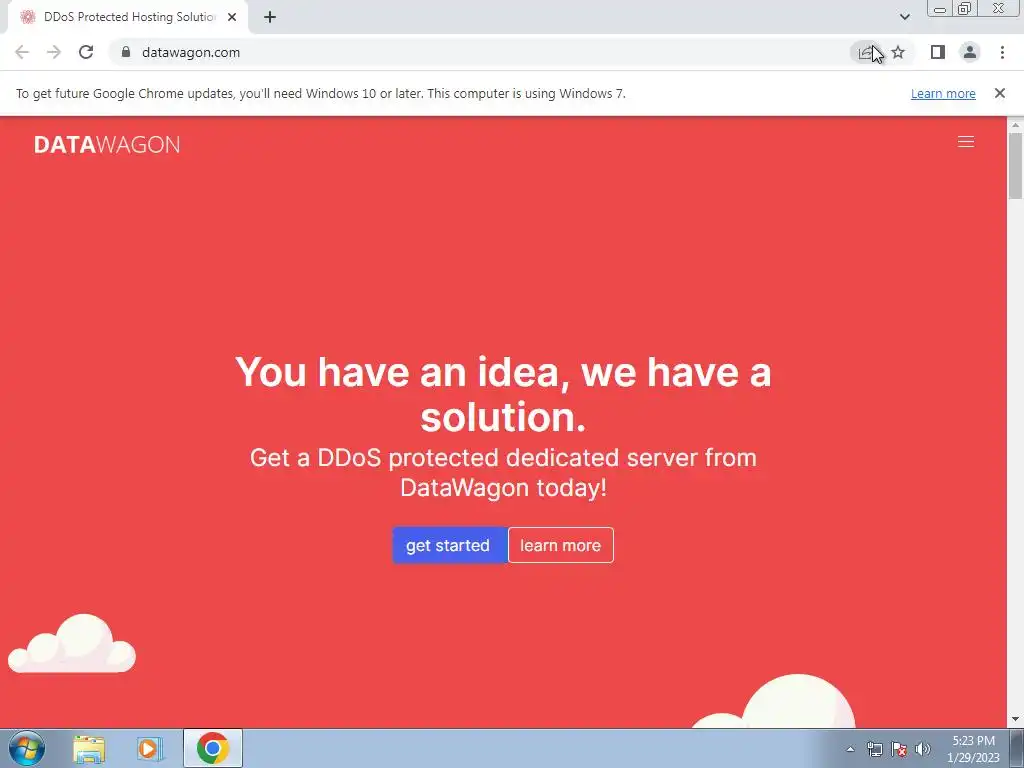Click the Show desktop strip after the clock
The height and width of the screenshot is (768, 1024).
click(1017, 748)
